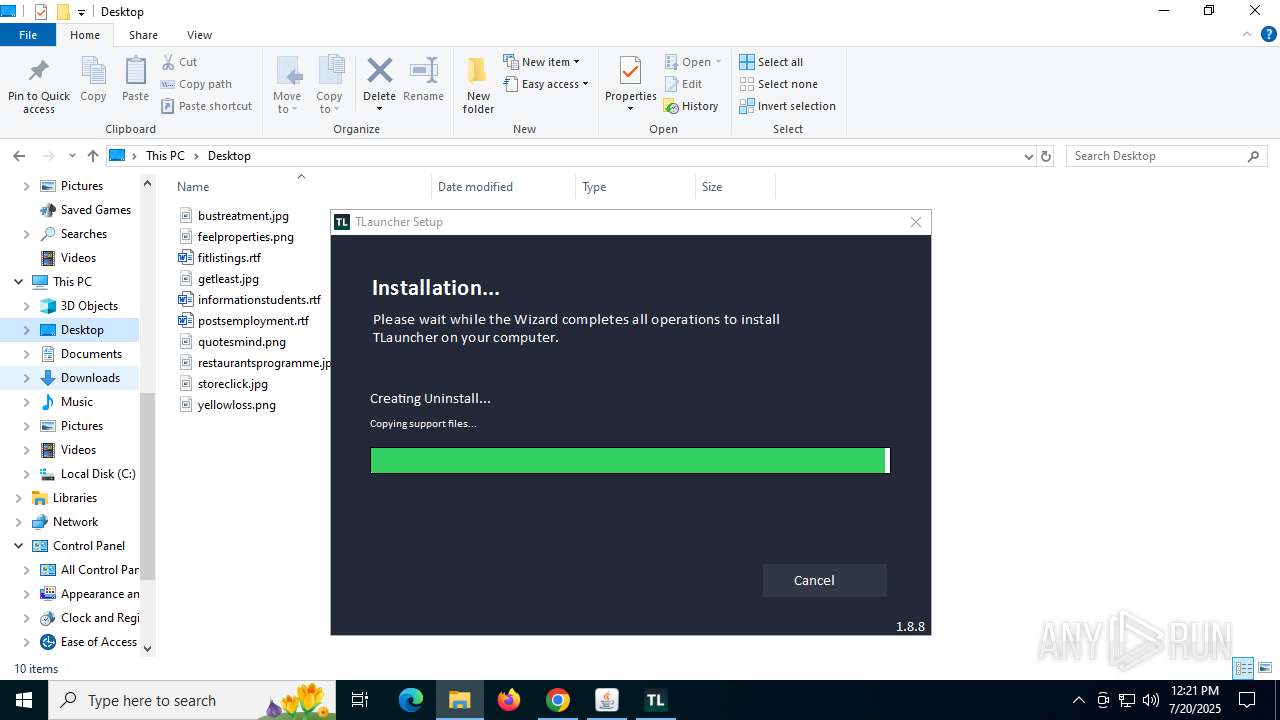This screenshot has height=720, width=1280.
Task: Open recent locations dropdown arrow
Action: pyautogui.click(x=72, y=156)
